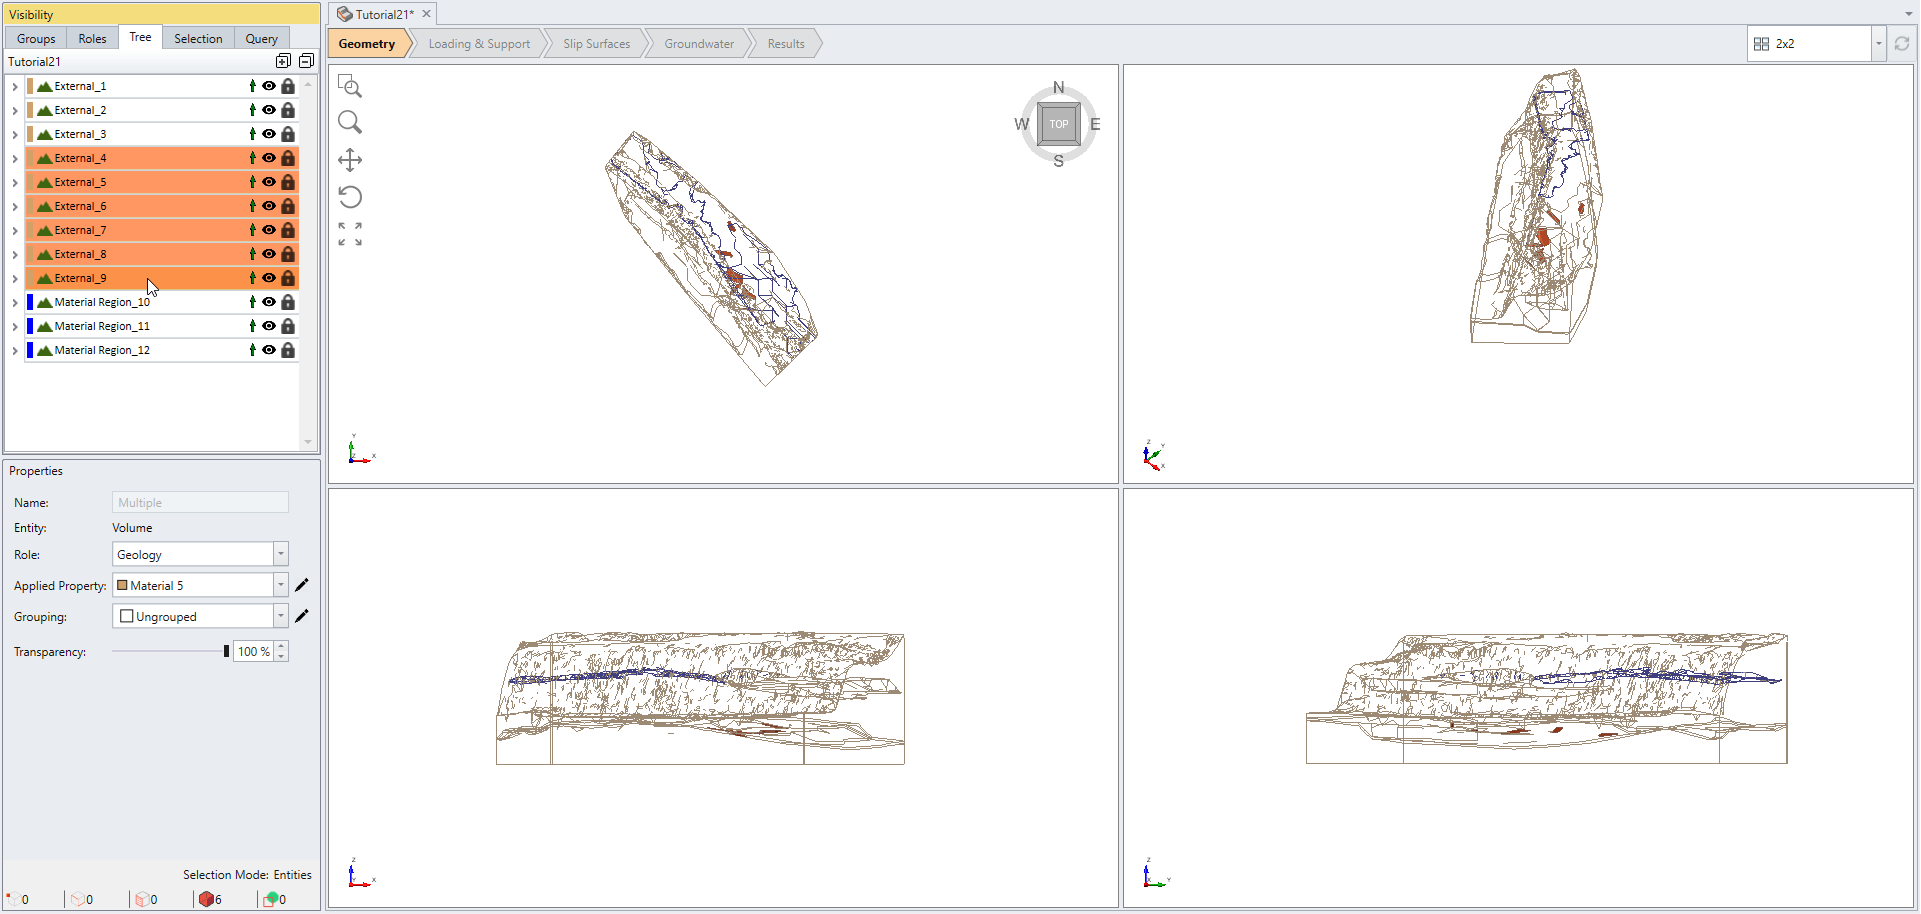The width and height of the screenshot is (1921, 914).
Task: Open the 2x2 view layout dropdown
Action: pyautogui.click(x=1878, y=44)
